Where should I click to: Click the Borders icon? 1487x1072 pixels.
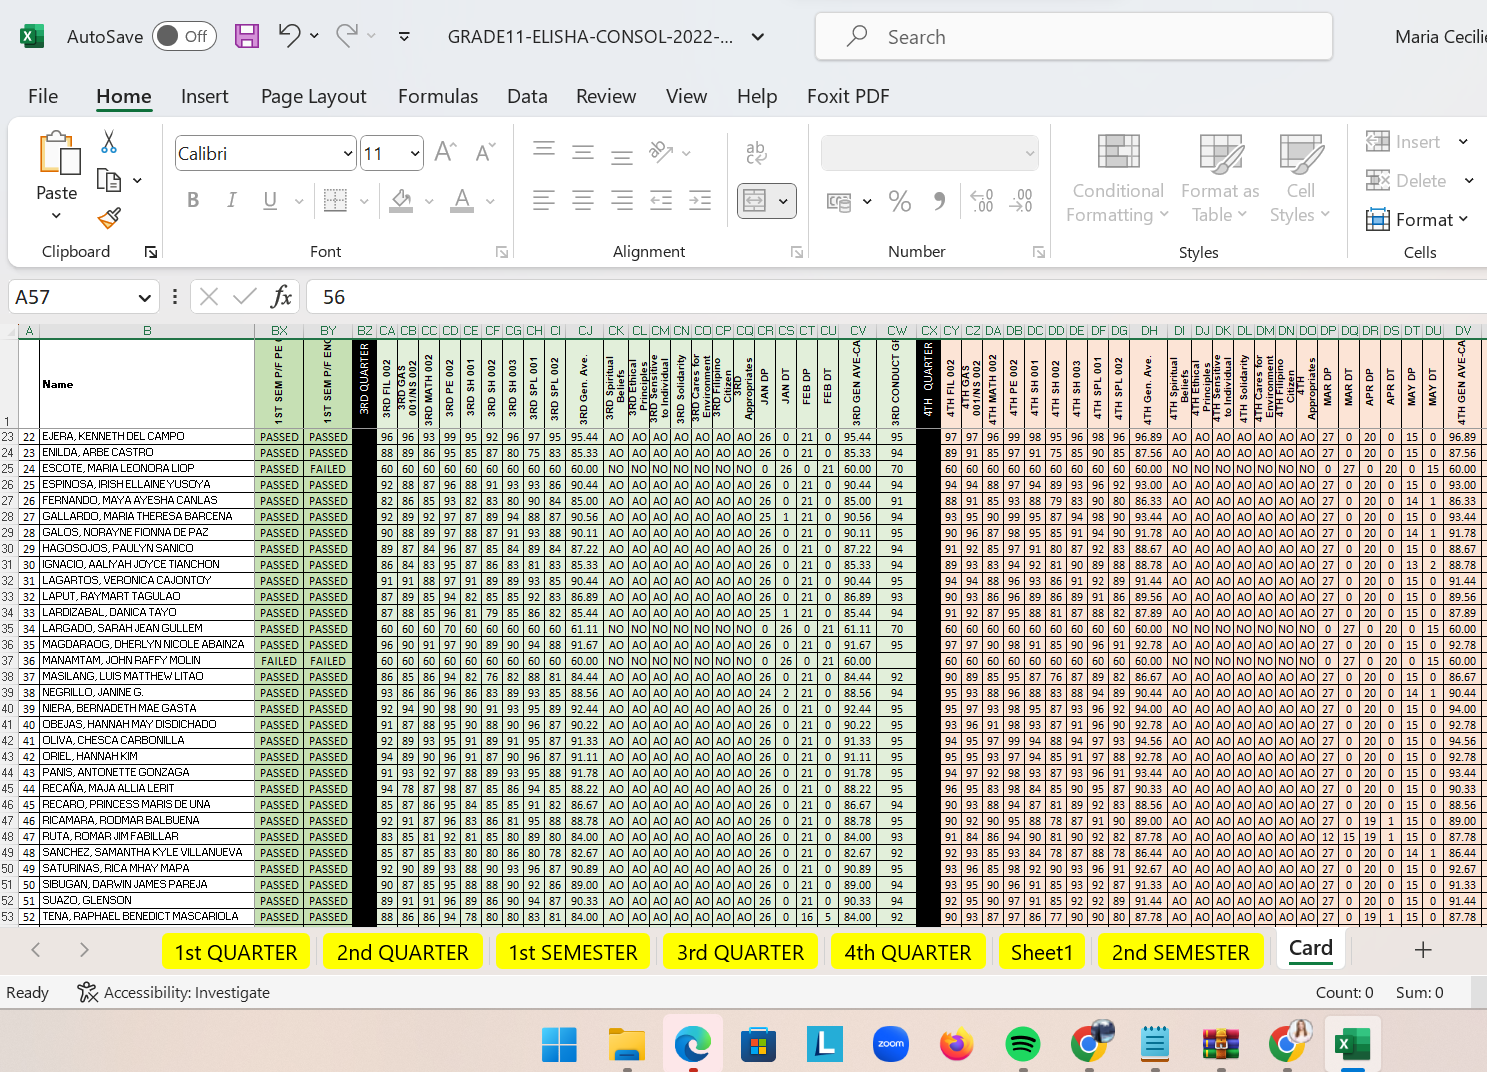click(x=335, y=200)
